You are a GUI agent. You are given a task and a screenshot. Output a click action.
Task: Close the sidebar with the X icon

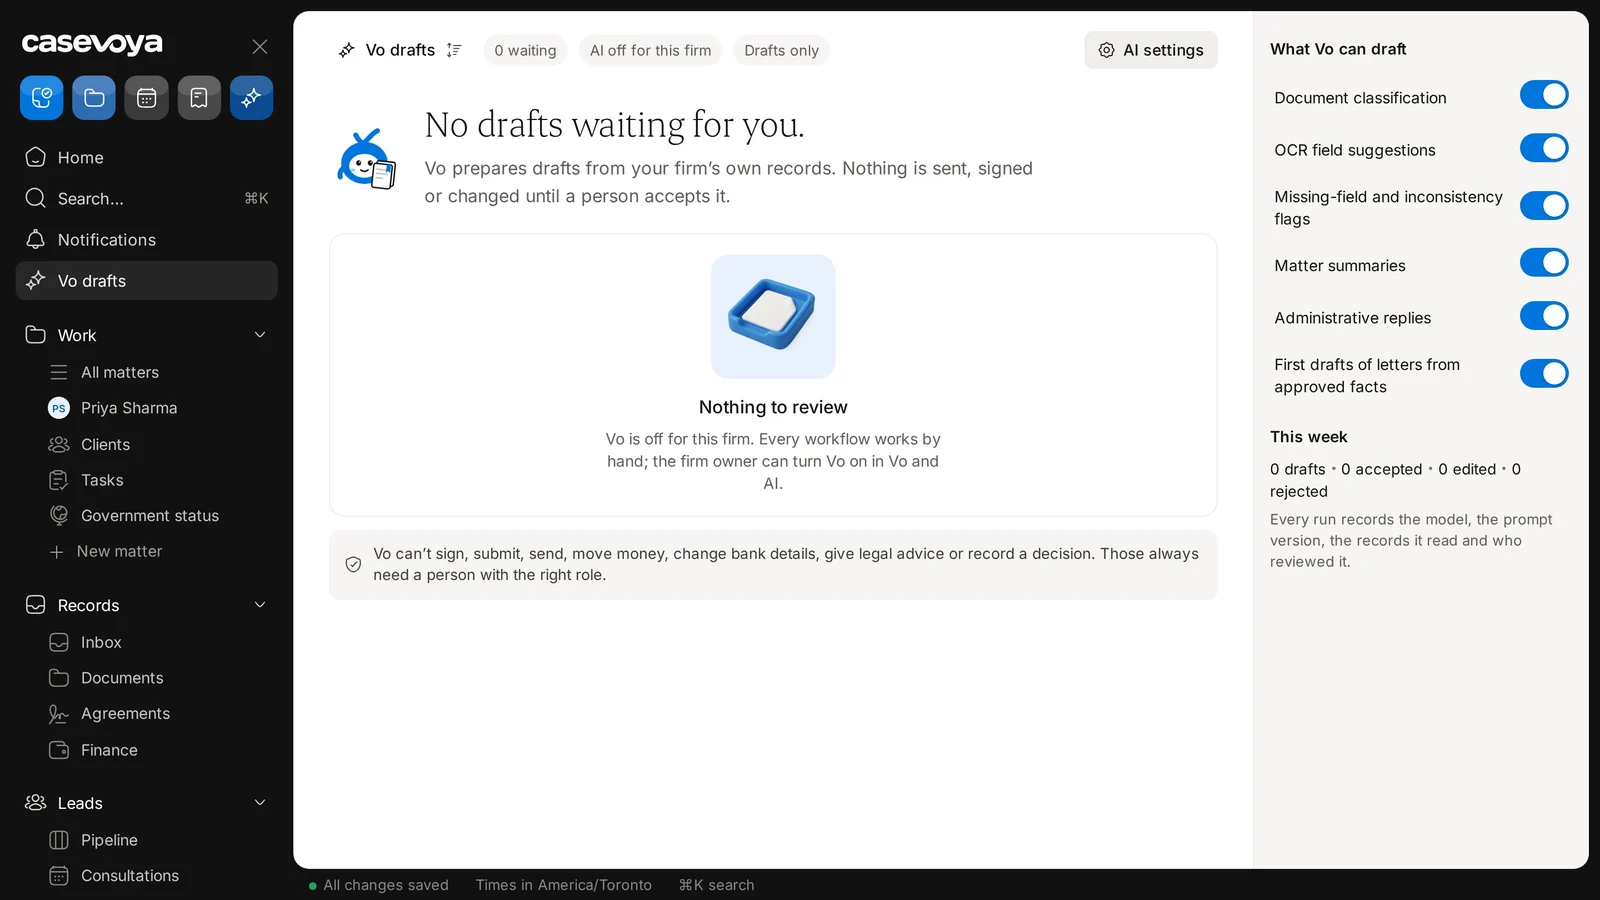(x=260, y=46)
